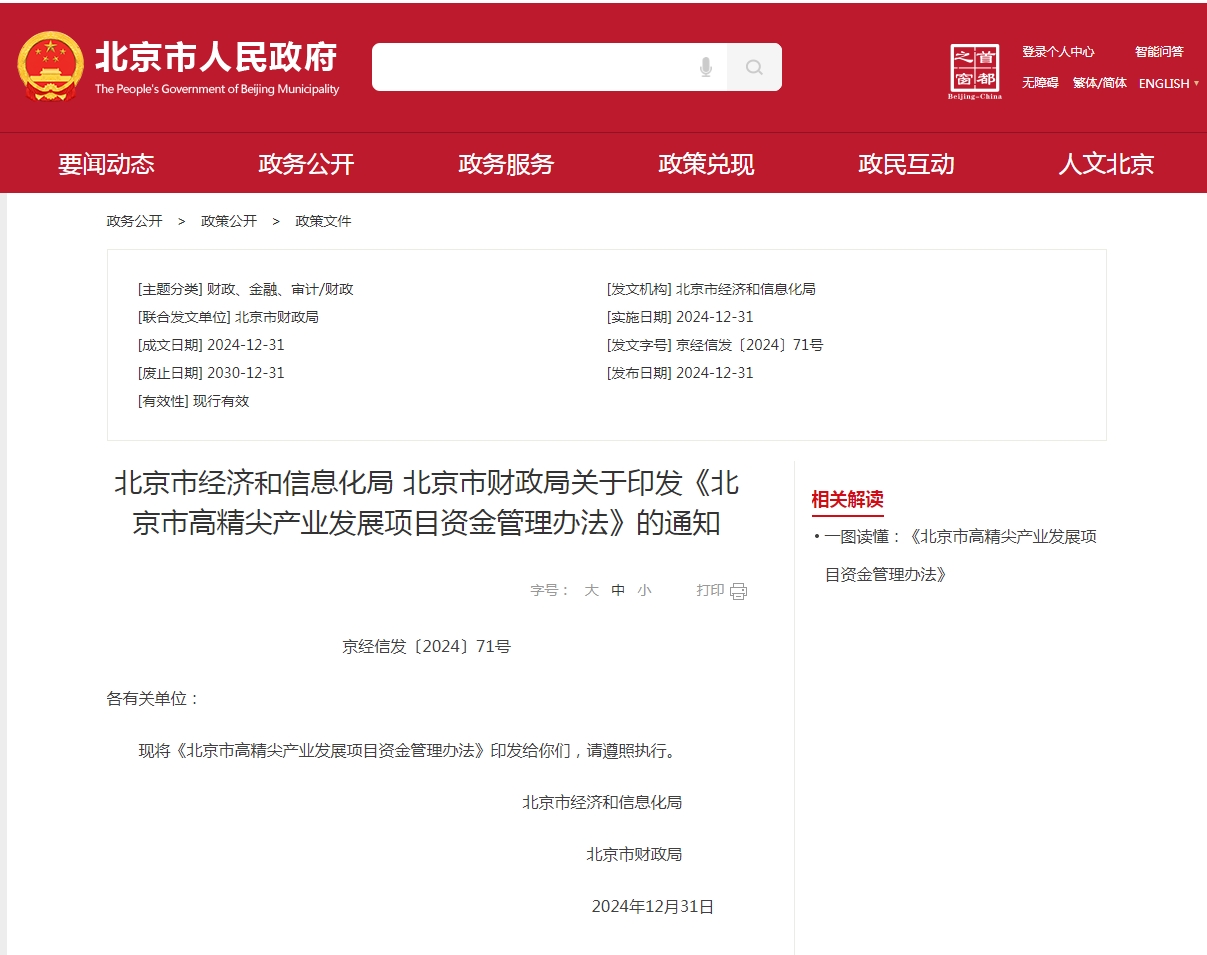Open the ENGLISH language dropdown
The width and height of the screenshot is (1207, 955).
1166,84
